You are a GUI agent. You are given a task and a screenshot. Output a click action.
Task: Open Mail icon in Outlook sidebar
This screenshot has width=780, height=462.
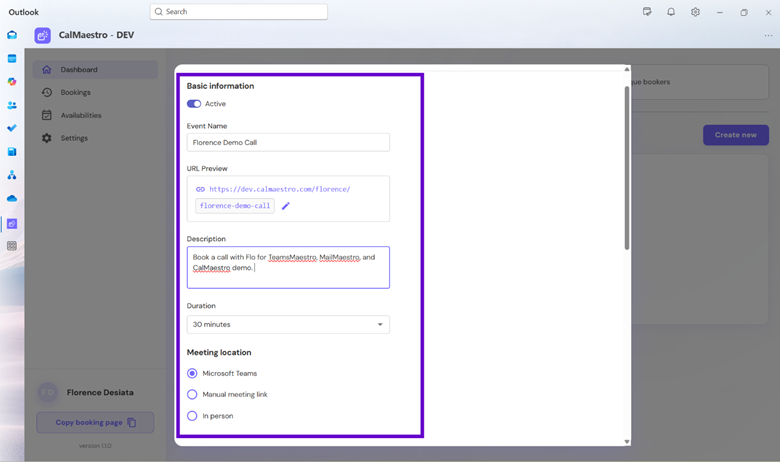click(12, 35)
